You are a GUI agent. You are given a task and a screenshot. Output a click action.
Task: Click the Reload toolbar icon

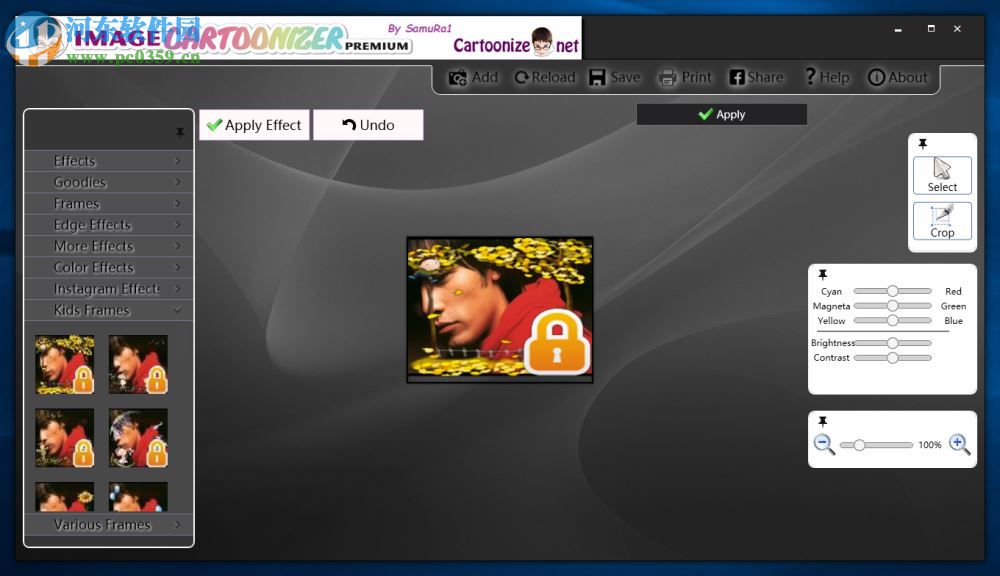point(521,76)
